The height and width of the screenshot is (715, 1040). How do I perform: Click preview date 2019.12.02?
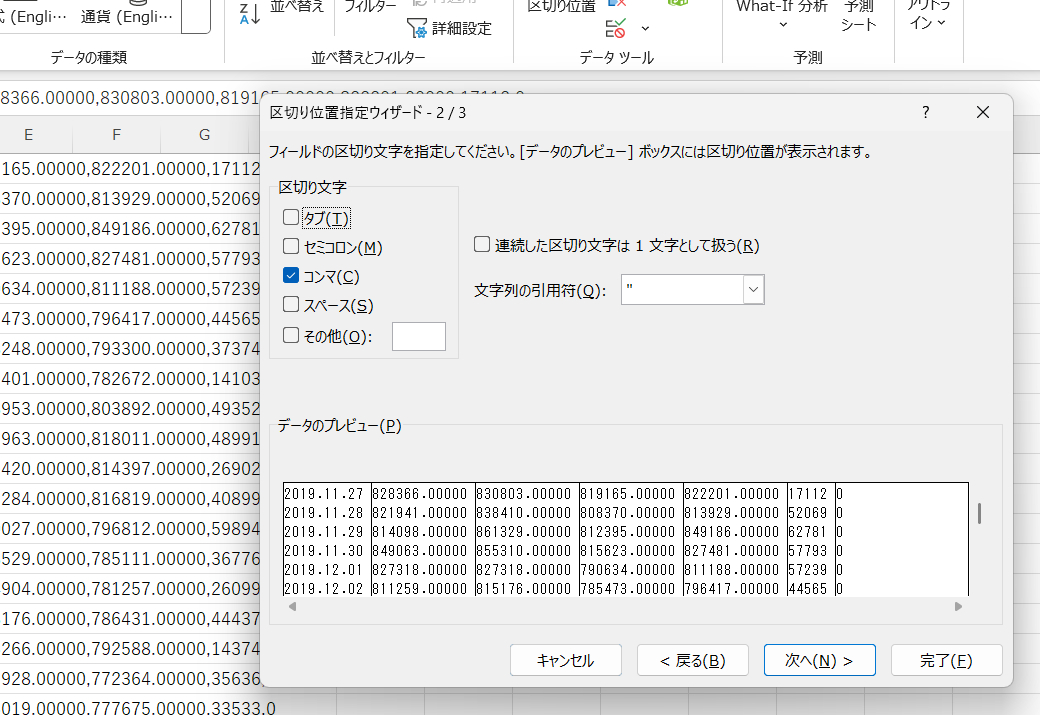324,588
